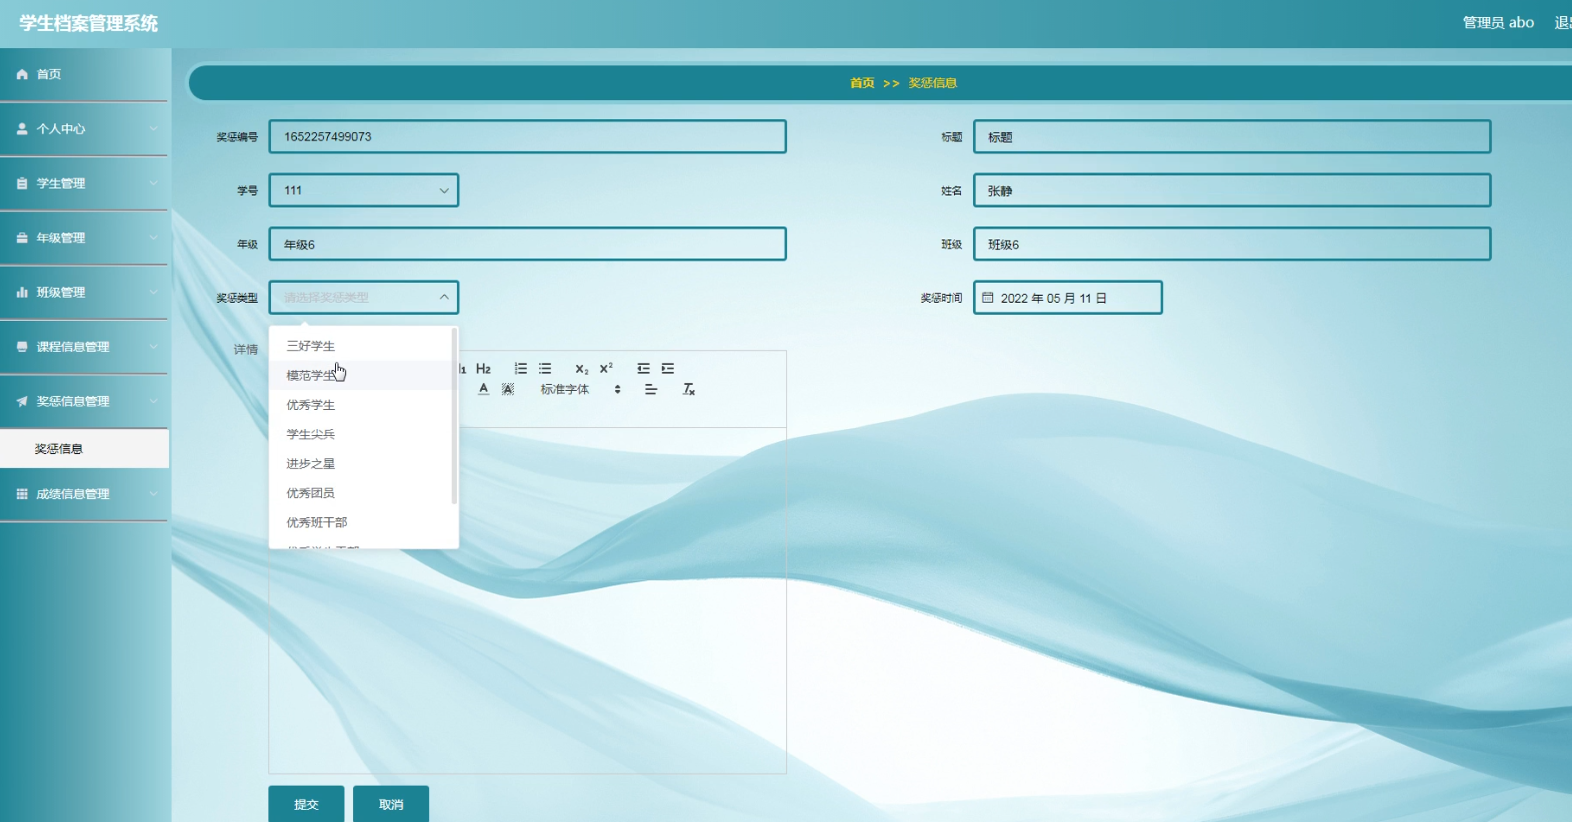Image resolution: width=1572 pixels, height=822 pixels.
Task: Clear text formatting in editor
Action: pyautogui.click(x=688, y=389)
